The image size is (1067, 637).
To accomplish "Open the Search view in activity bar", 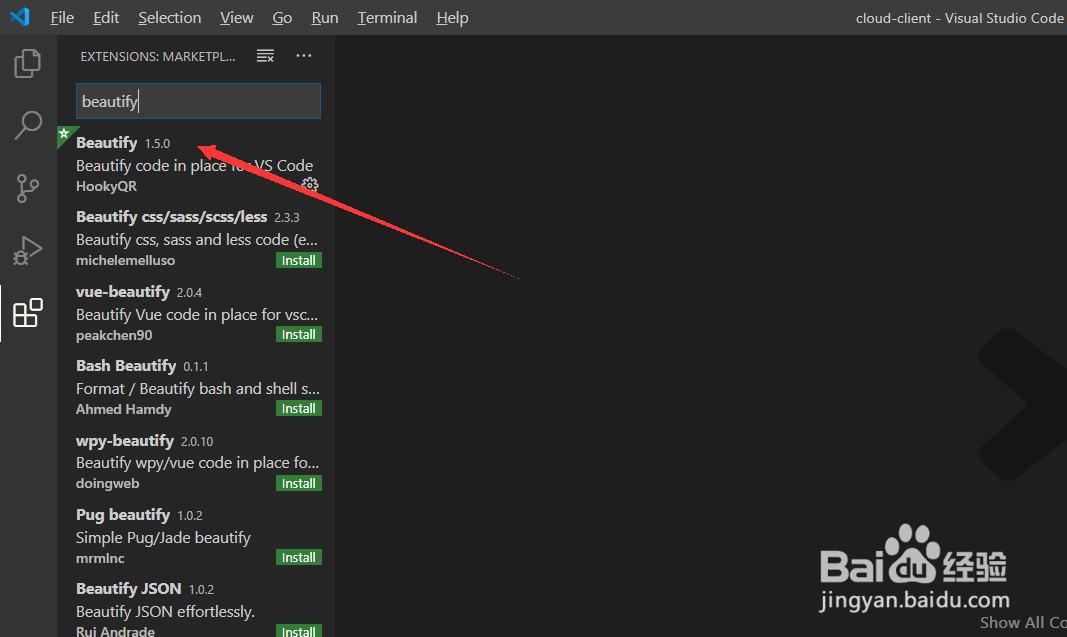I will (28, 125).
